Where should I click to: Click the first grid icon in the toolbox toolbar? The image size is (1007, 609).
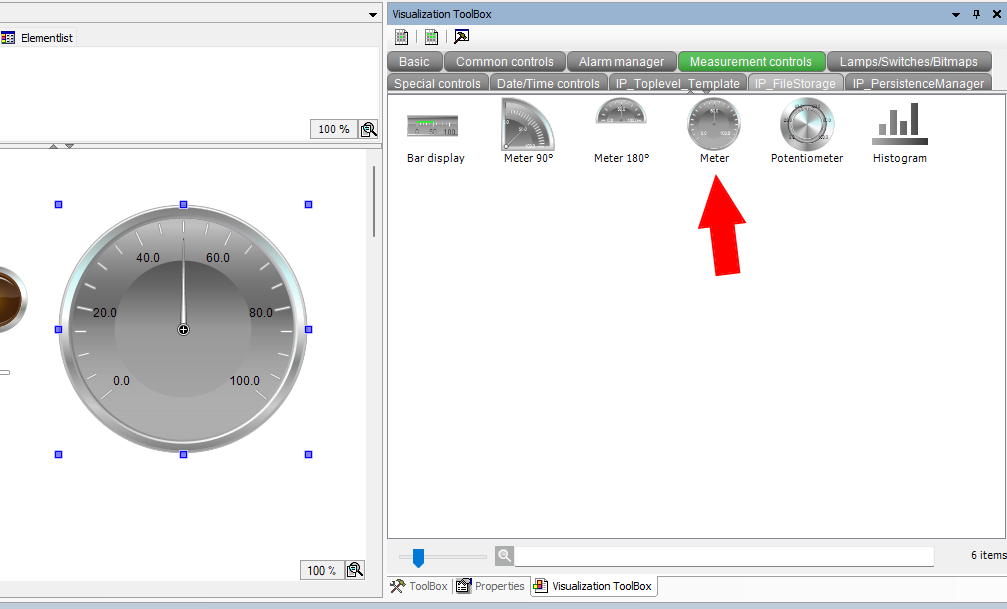(401, 36)
